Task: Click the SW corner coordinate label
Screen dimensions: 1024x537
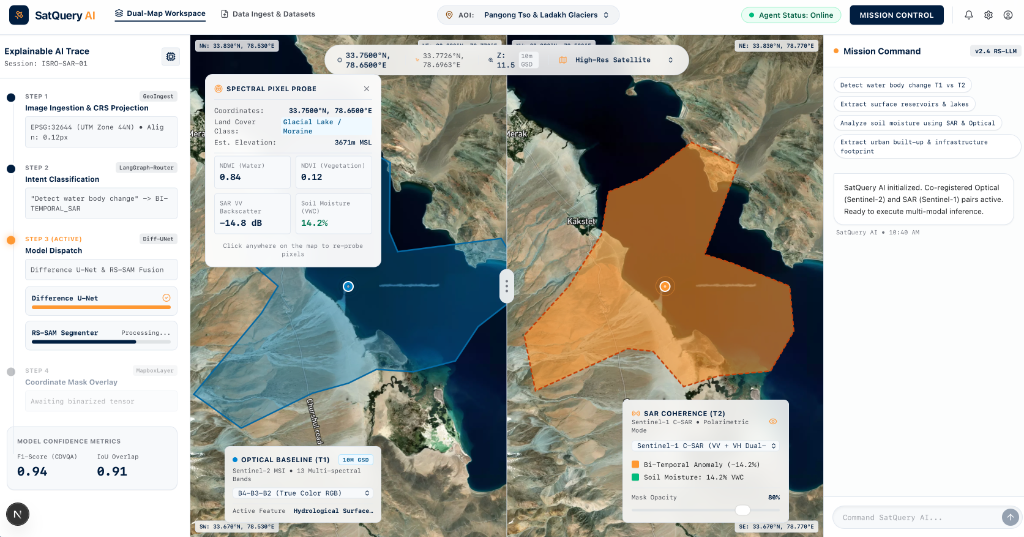Action: 236,527
